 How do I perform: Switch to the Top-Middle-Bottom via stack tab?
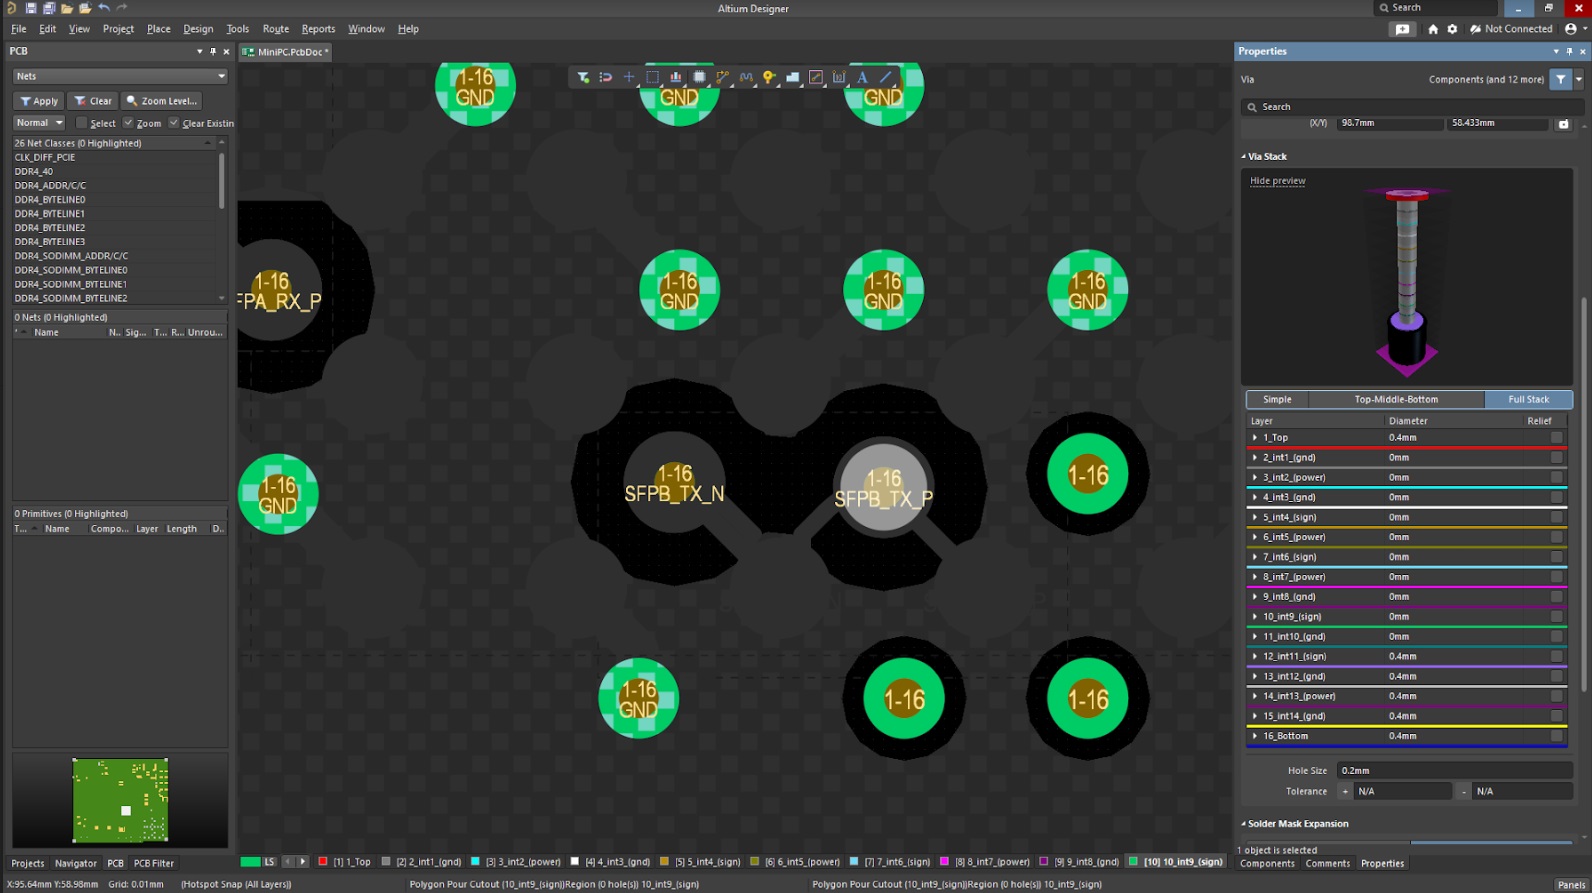(x=1395, y=399)
